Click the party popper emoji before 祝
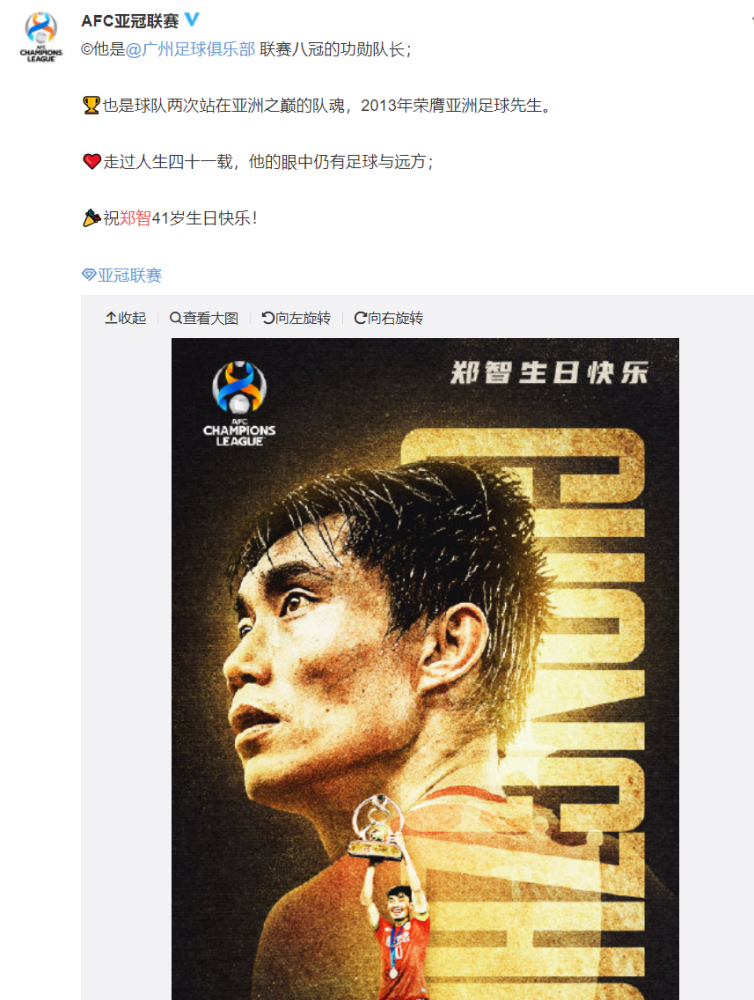The height and width of the screenshot is (1000, 754). click(x=91, y=218)
